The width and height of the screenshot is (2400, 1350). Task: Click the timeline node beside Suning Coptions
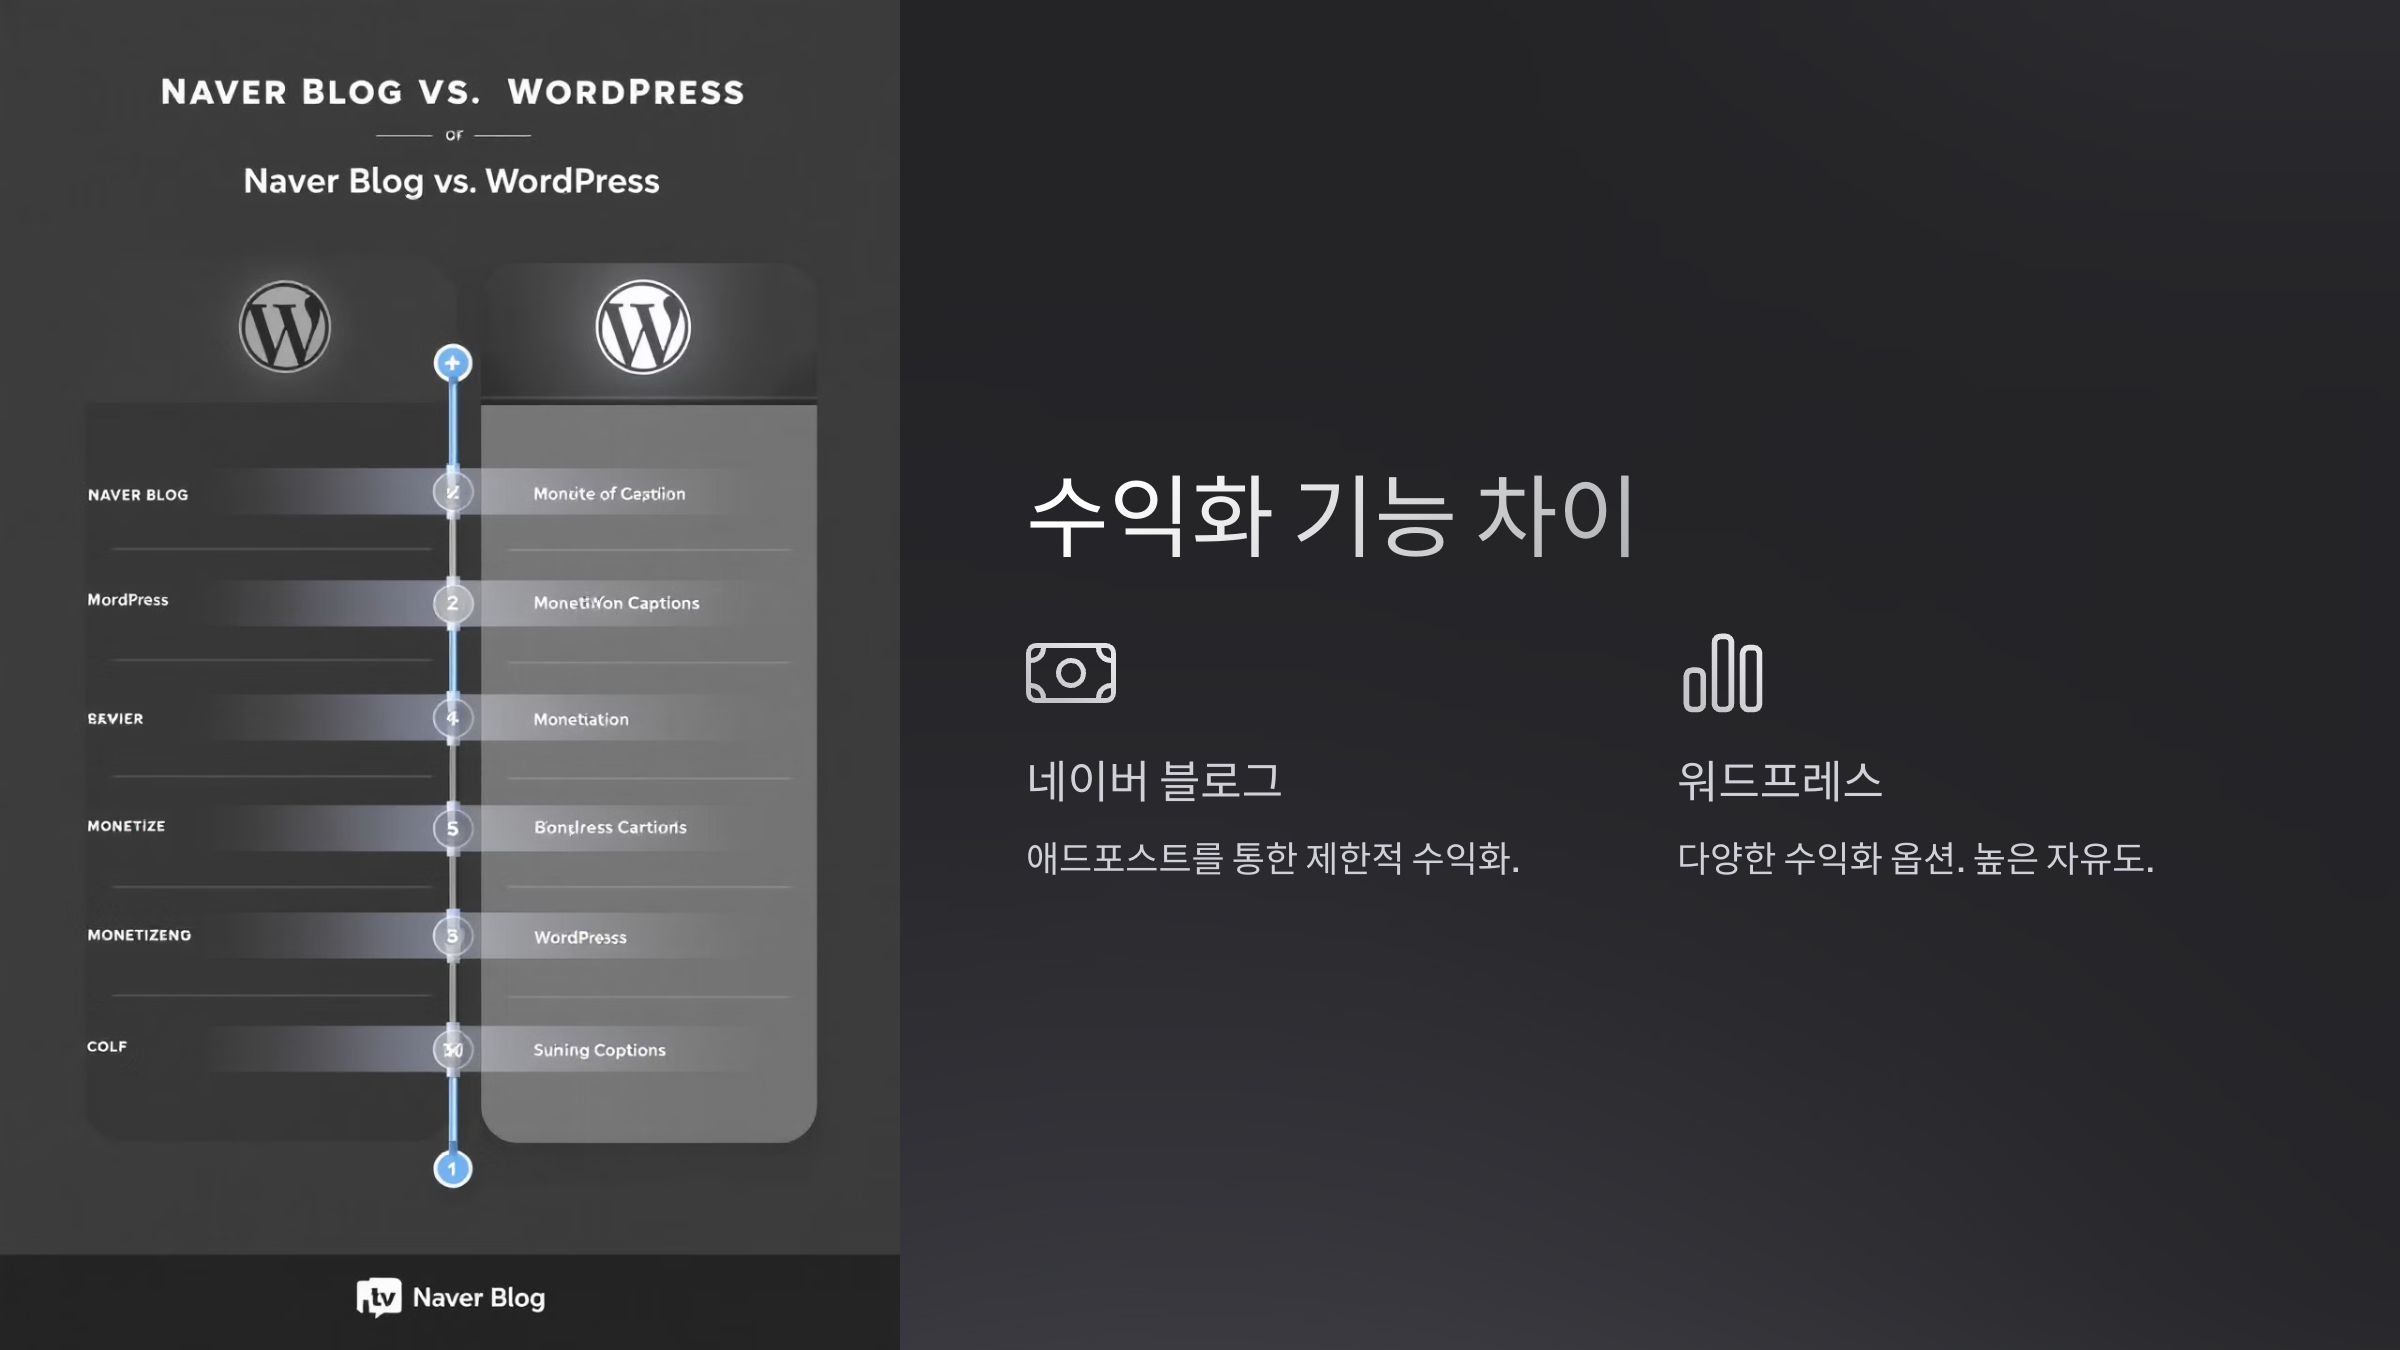pos(453,1049)
